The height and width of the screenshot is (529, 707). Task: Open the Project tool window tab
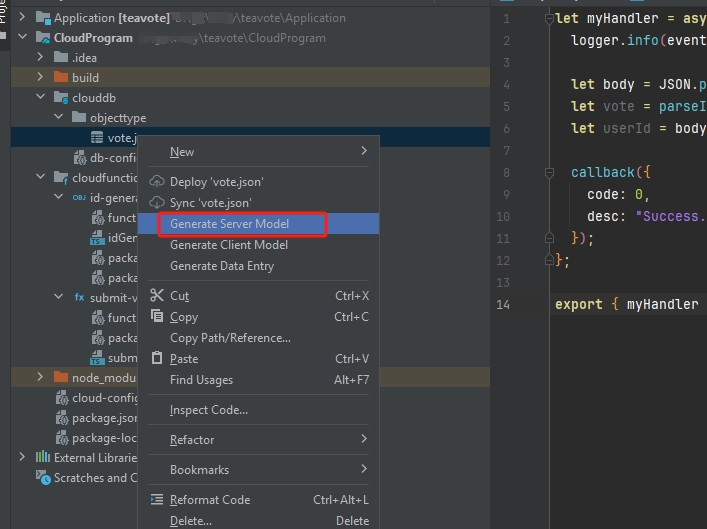point(4,18)
